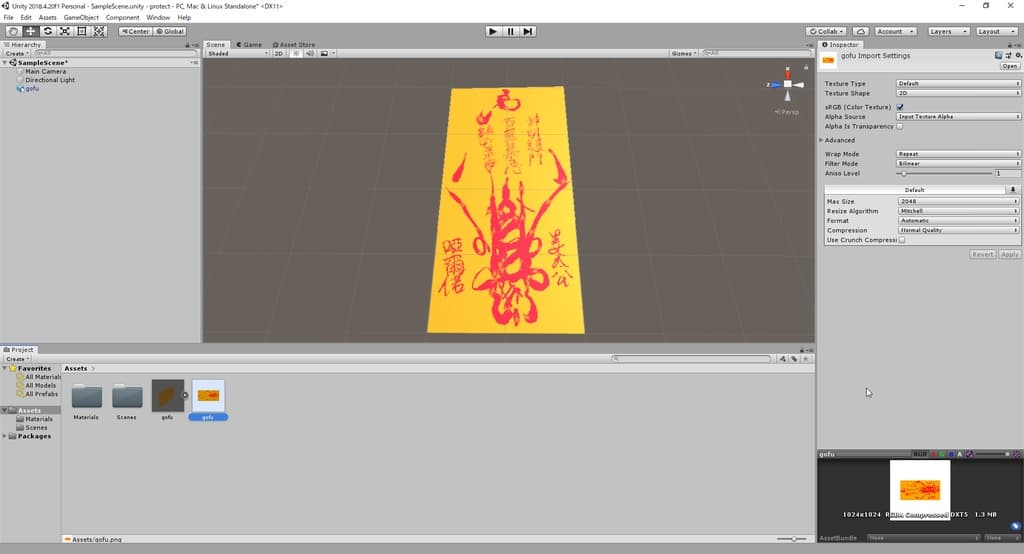
Task: Click the Pause button
Action: 510,31
